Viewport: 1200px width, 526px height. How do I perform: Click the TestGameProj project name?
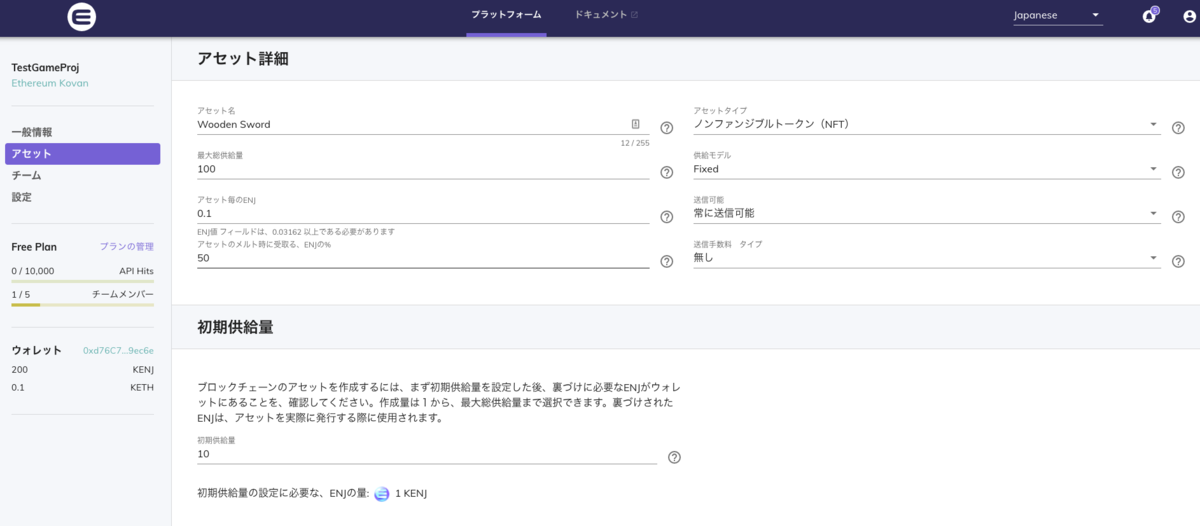pyautogui.click(x=45, y=67)
